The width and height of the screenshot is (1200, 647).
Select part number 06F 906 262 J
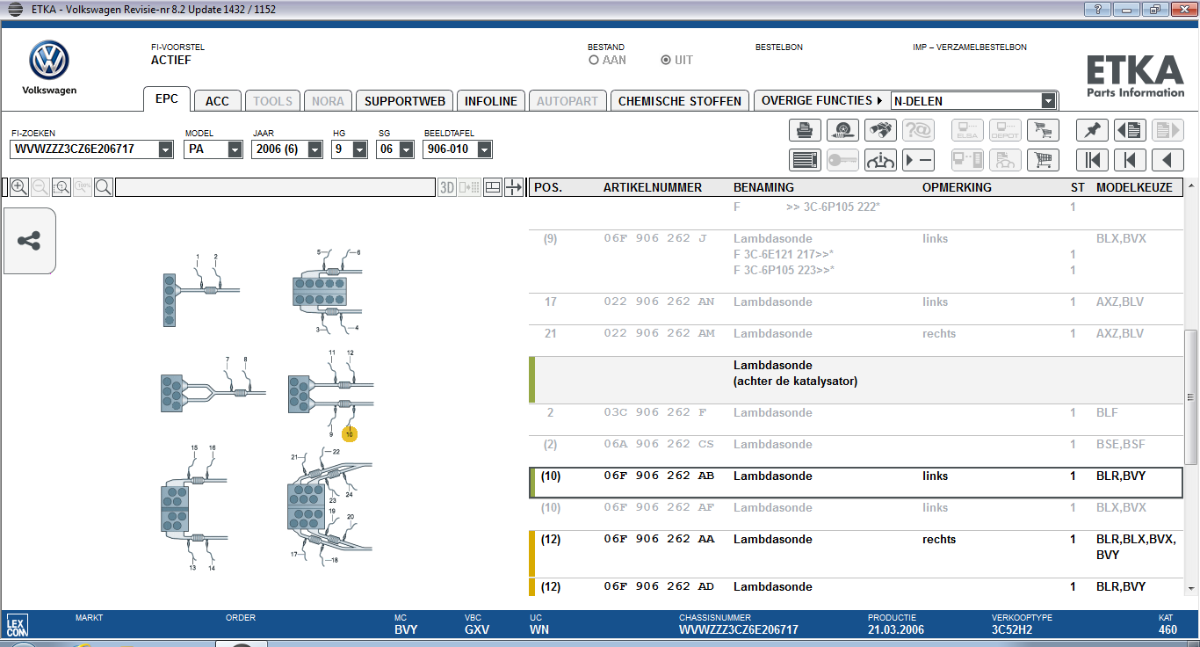(654, 240)
